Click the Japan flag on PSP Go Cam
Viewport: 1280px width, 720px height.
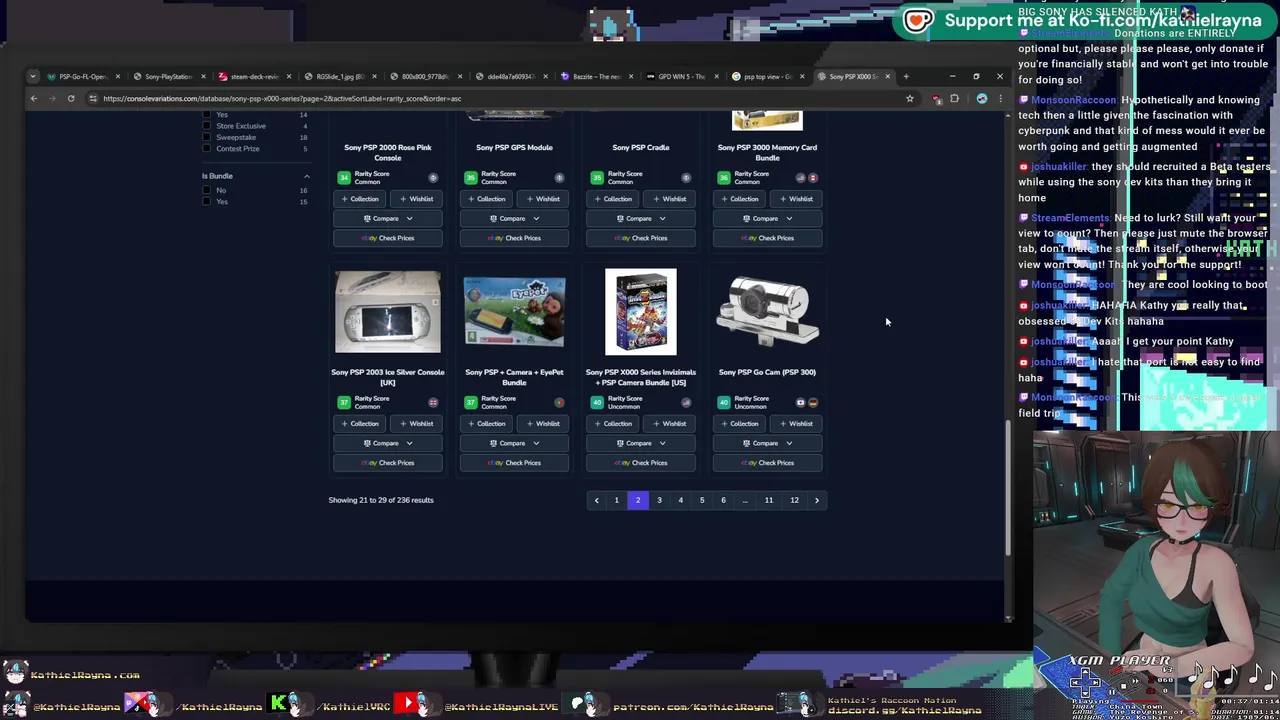800,403
